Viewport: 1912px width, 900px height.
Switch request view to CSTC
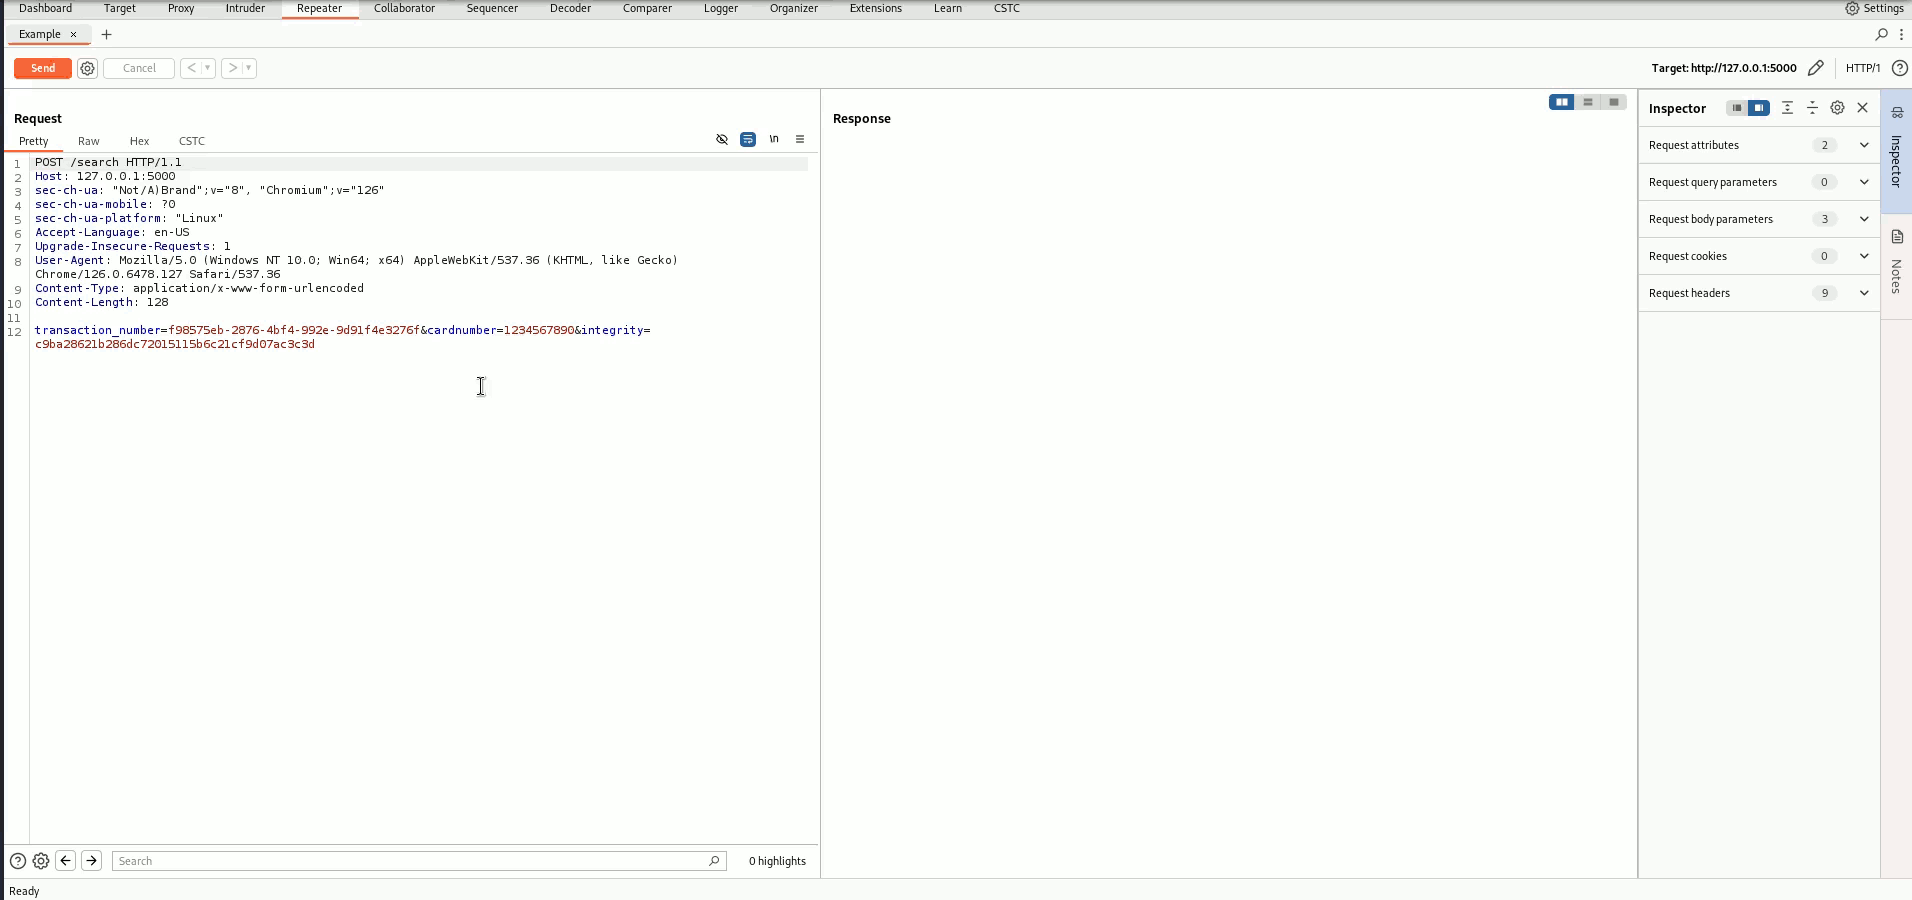pos(192,141)
